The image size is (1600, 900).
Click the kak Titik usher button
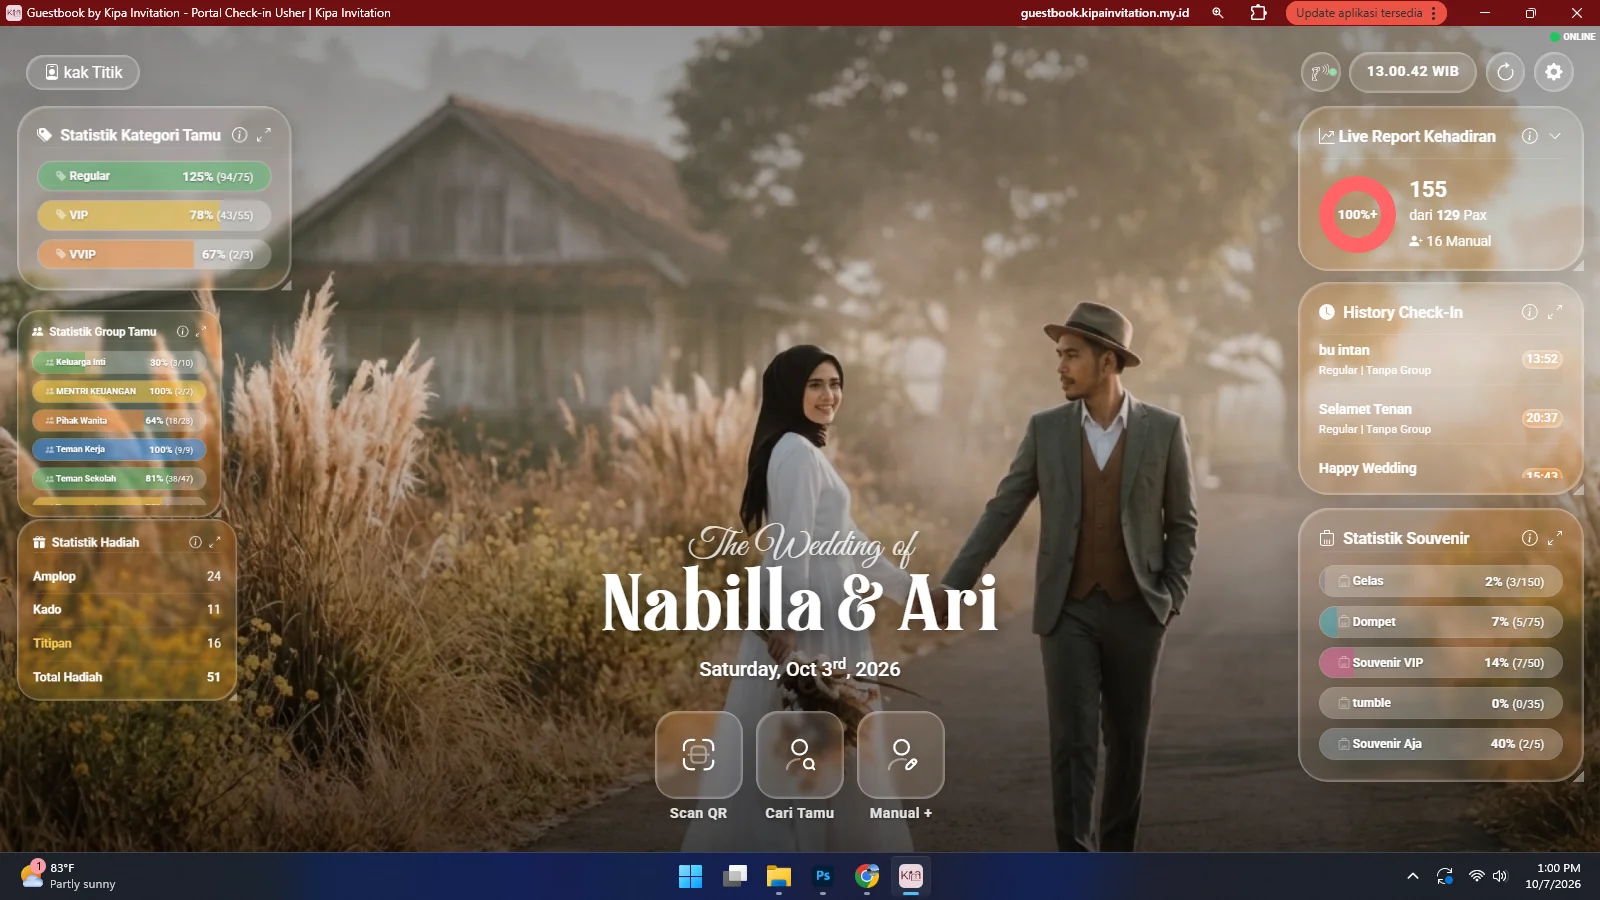point(83,72)
